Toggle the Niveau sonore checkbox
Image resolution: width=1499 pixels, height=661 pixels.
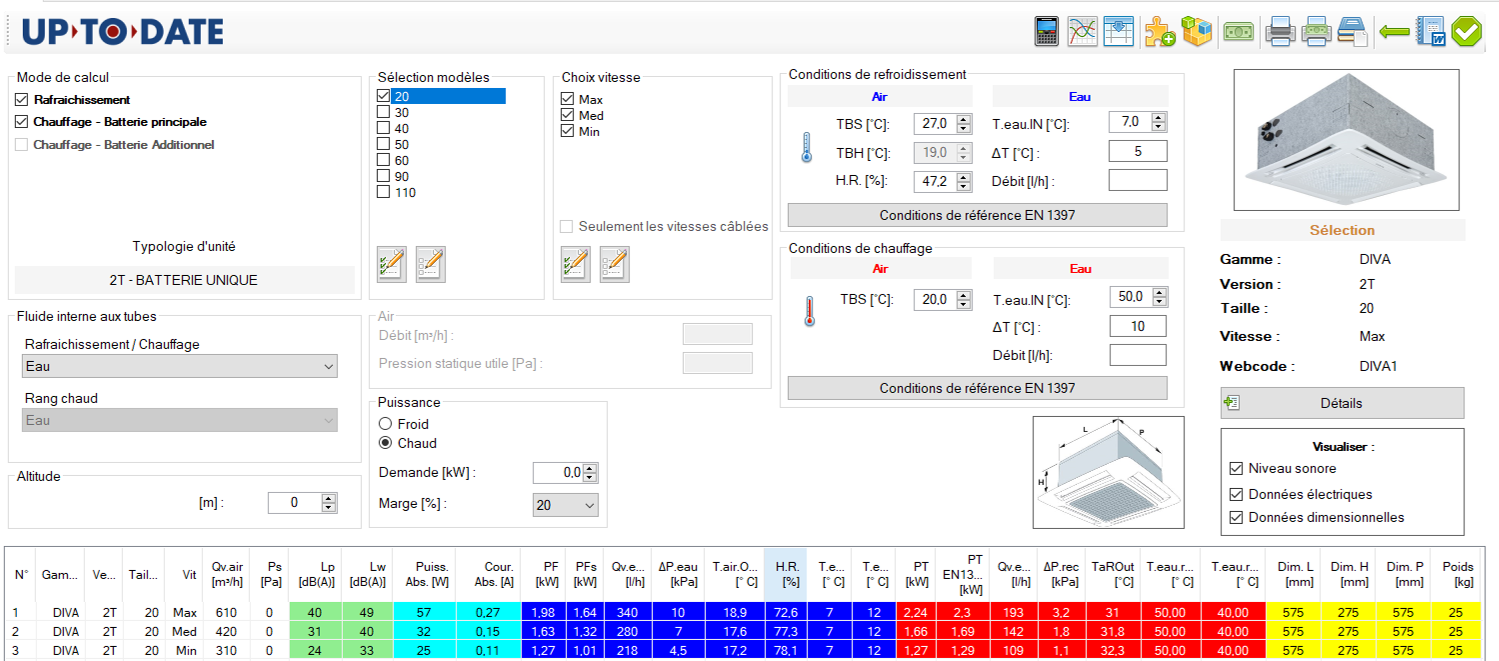point(1236,468)
